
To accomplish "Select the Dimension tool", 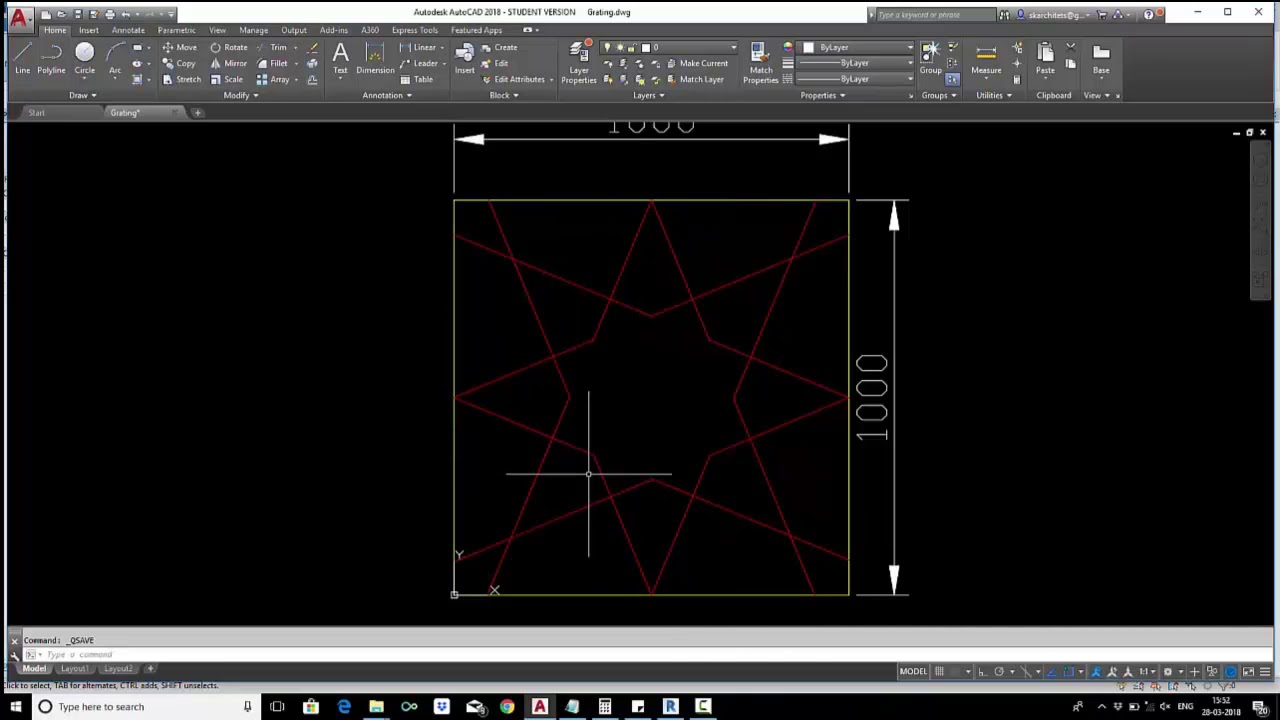I will [x=375, y=58].
